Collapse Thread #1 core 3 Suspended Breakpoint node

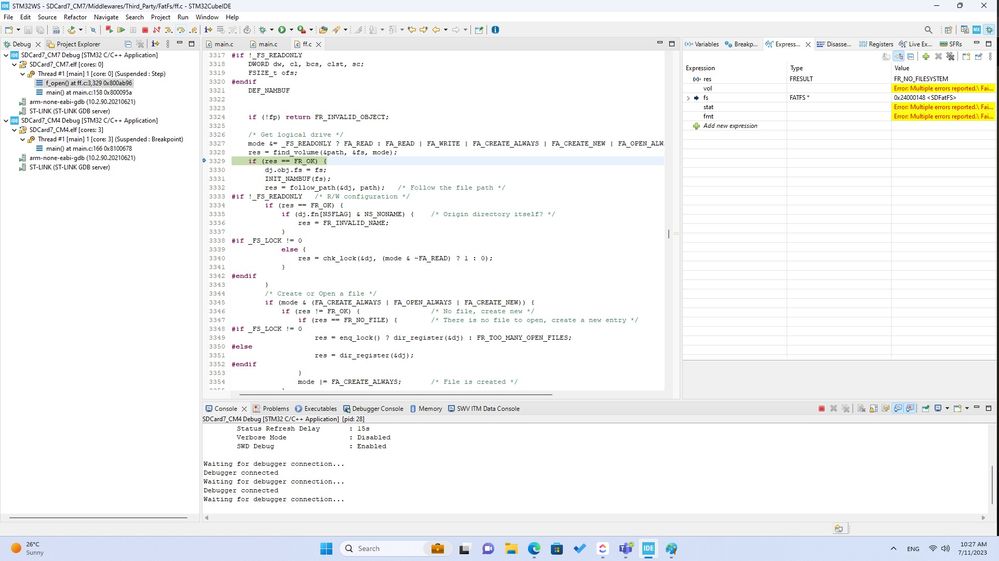pyautogui.click(x=22, y=139)
